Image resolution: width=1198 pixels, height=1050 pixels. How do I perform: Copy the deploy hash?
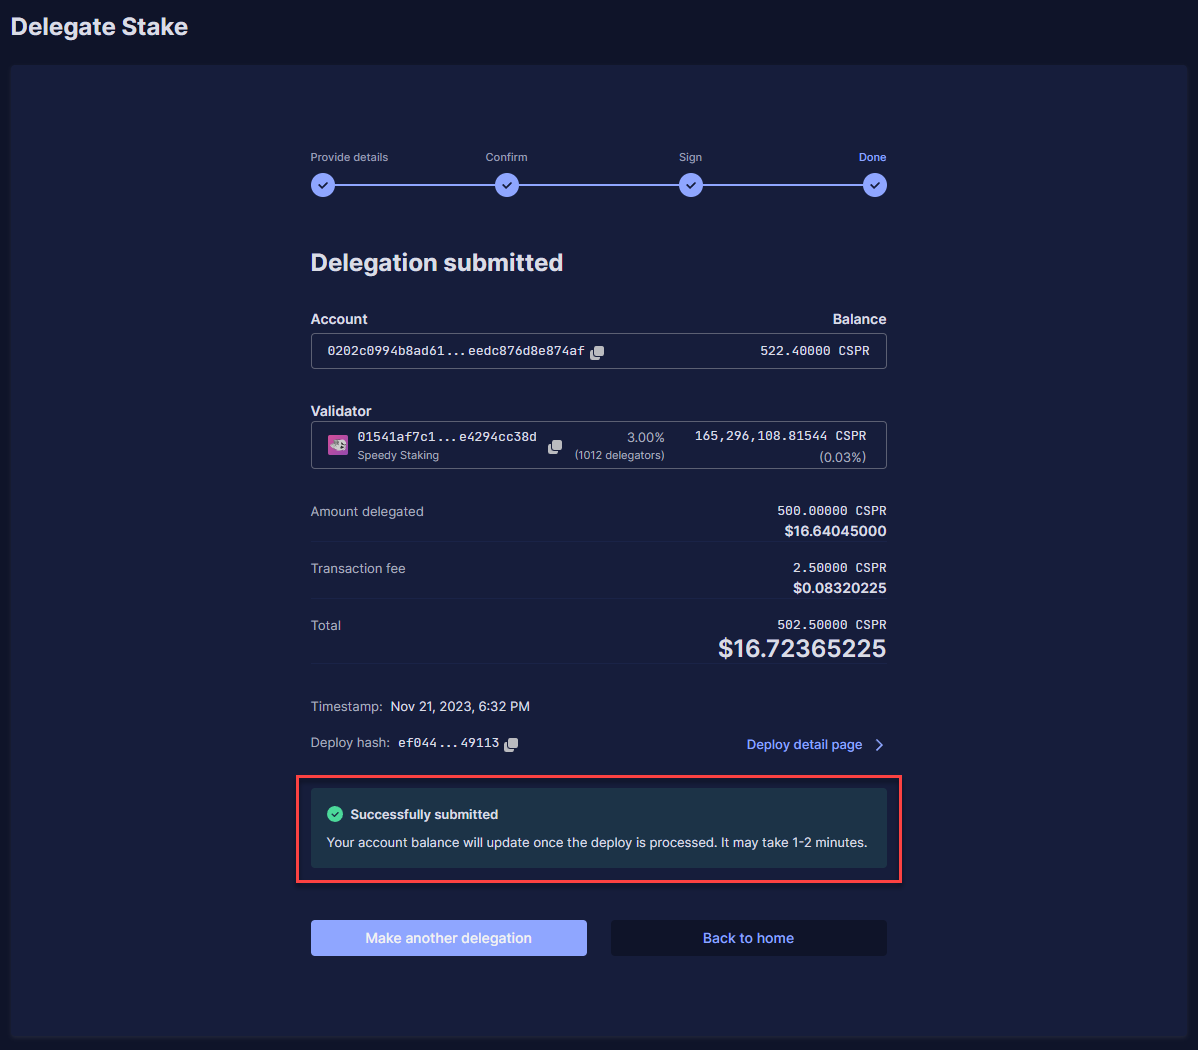(511, 744)
